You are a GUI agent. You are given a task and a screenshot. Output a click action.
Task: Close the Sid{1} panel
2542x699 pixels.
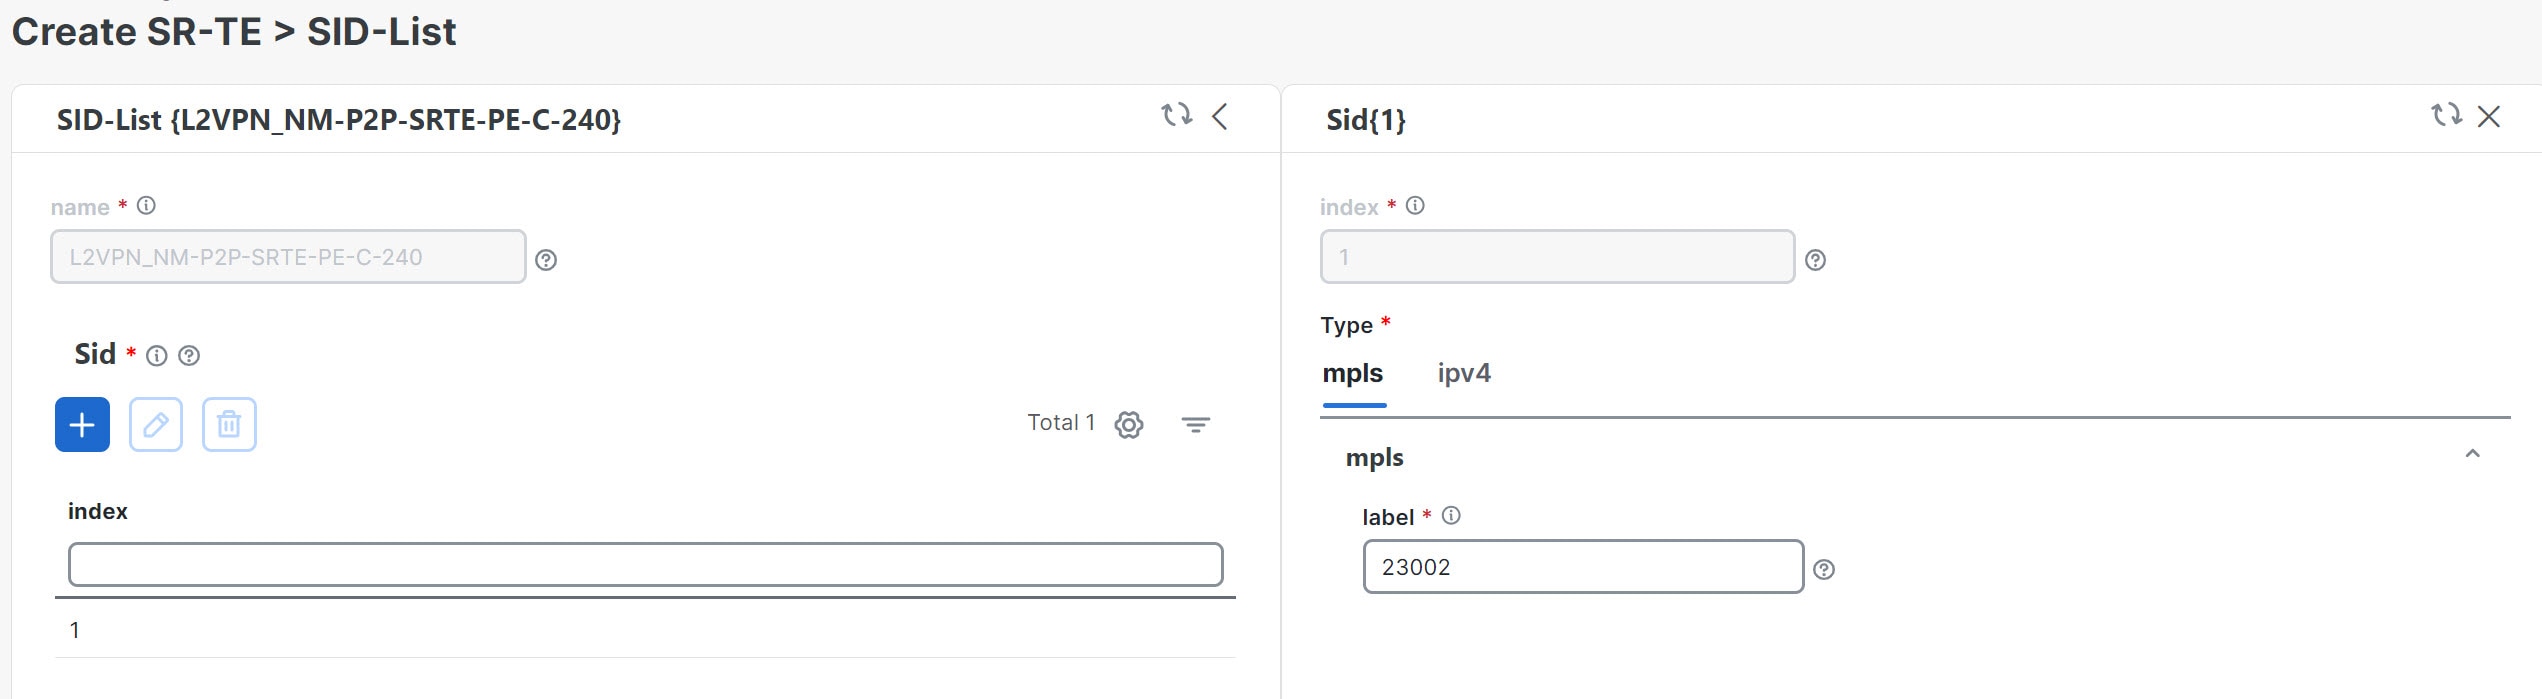tap(2489, 116)
